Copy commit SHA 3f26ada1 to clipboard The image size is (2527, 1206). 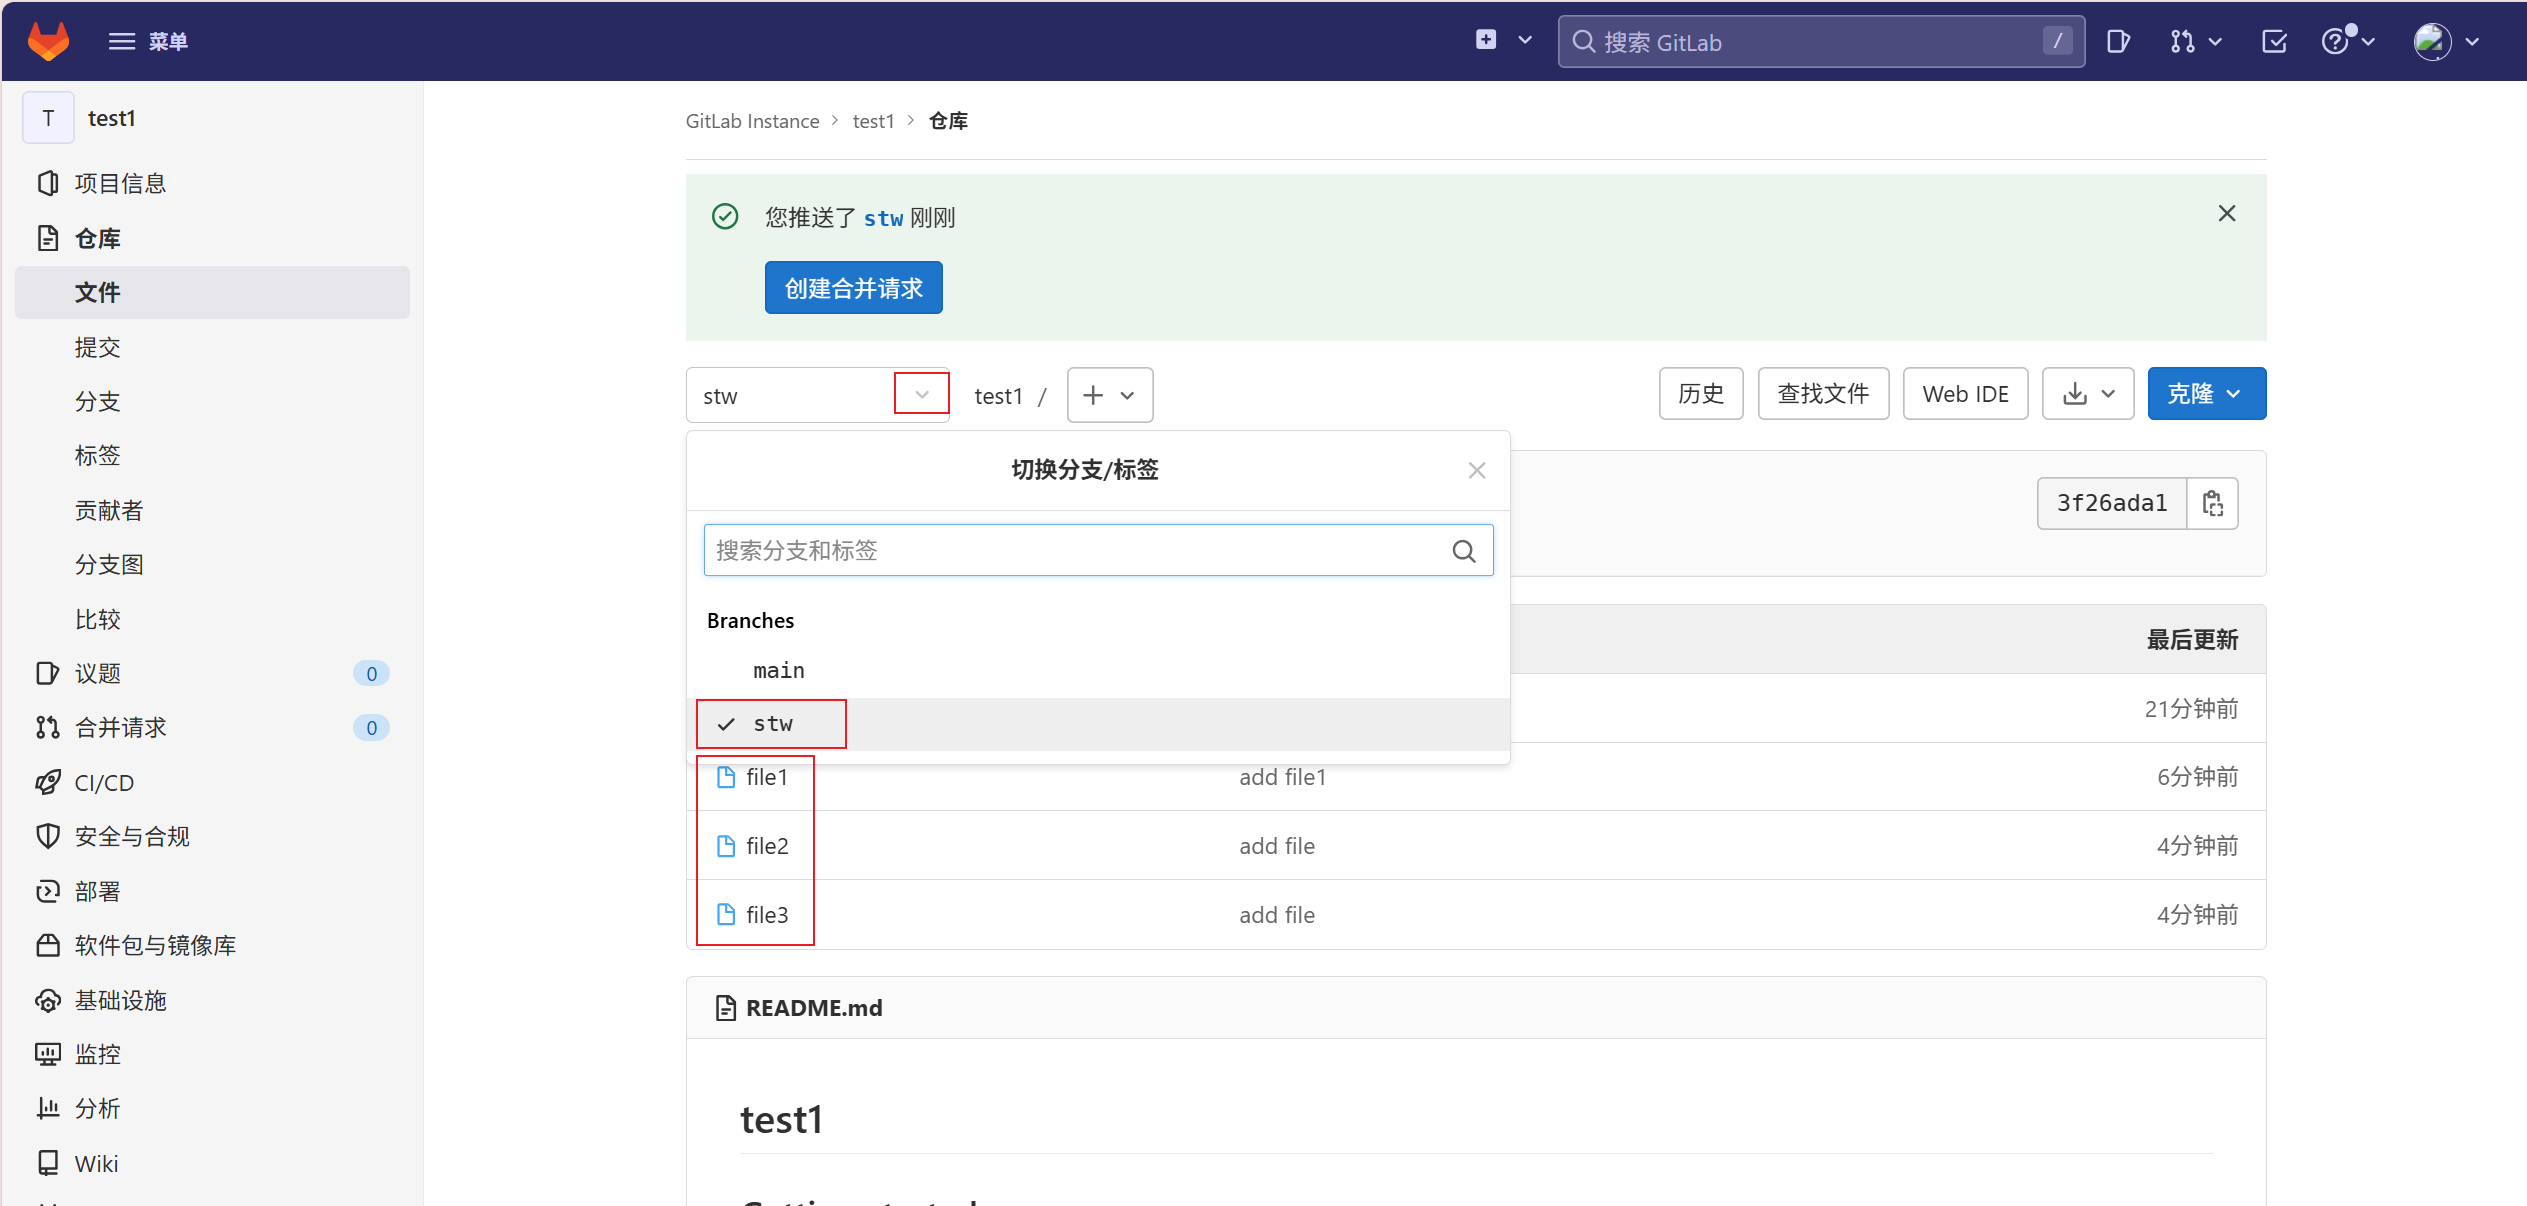coord(2212,503)
